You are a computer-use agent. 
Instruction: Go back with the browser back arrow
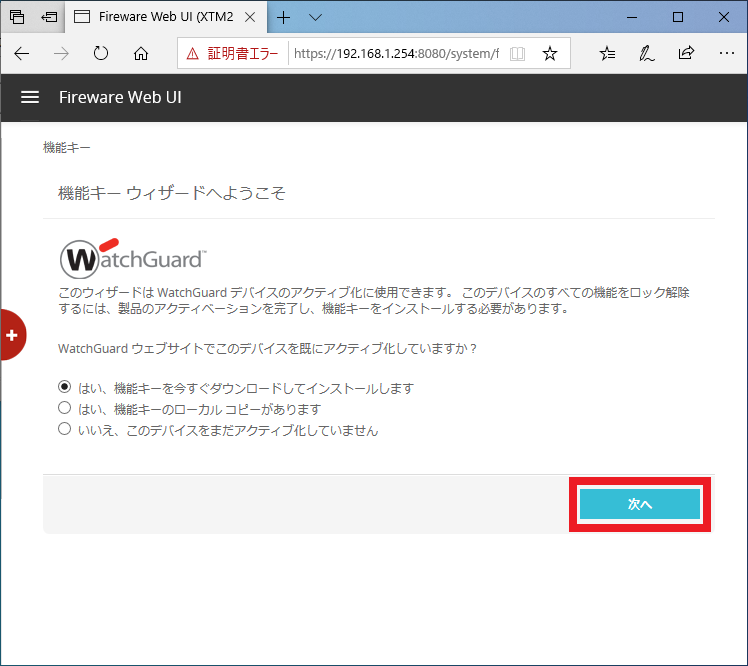coord(21,53)
